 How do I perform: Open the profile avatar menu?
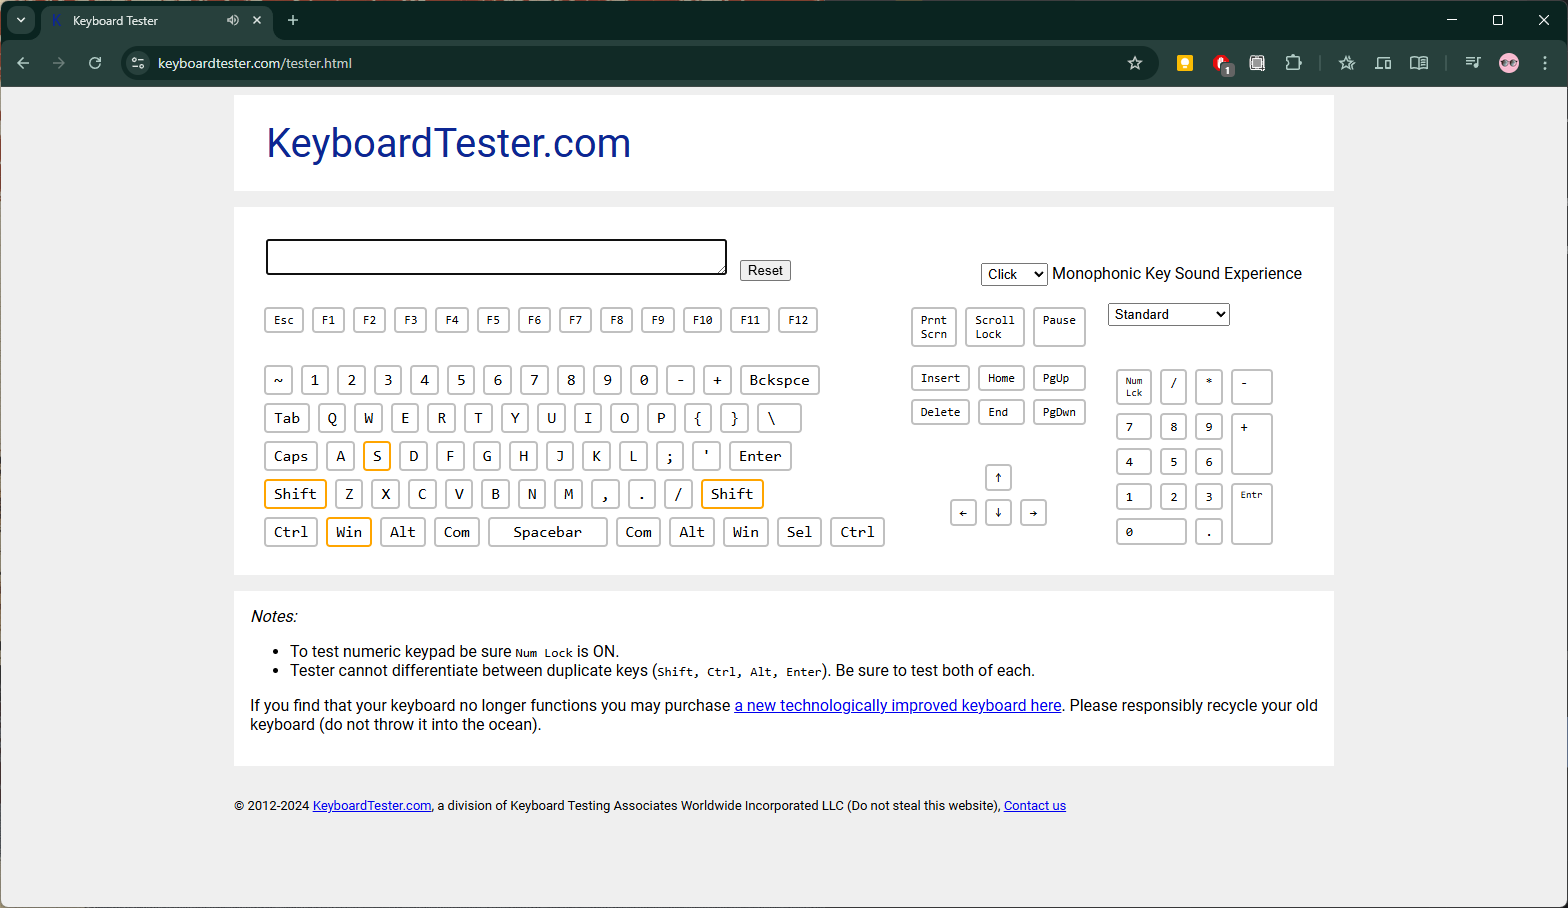(1509, 63)
